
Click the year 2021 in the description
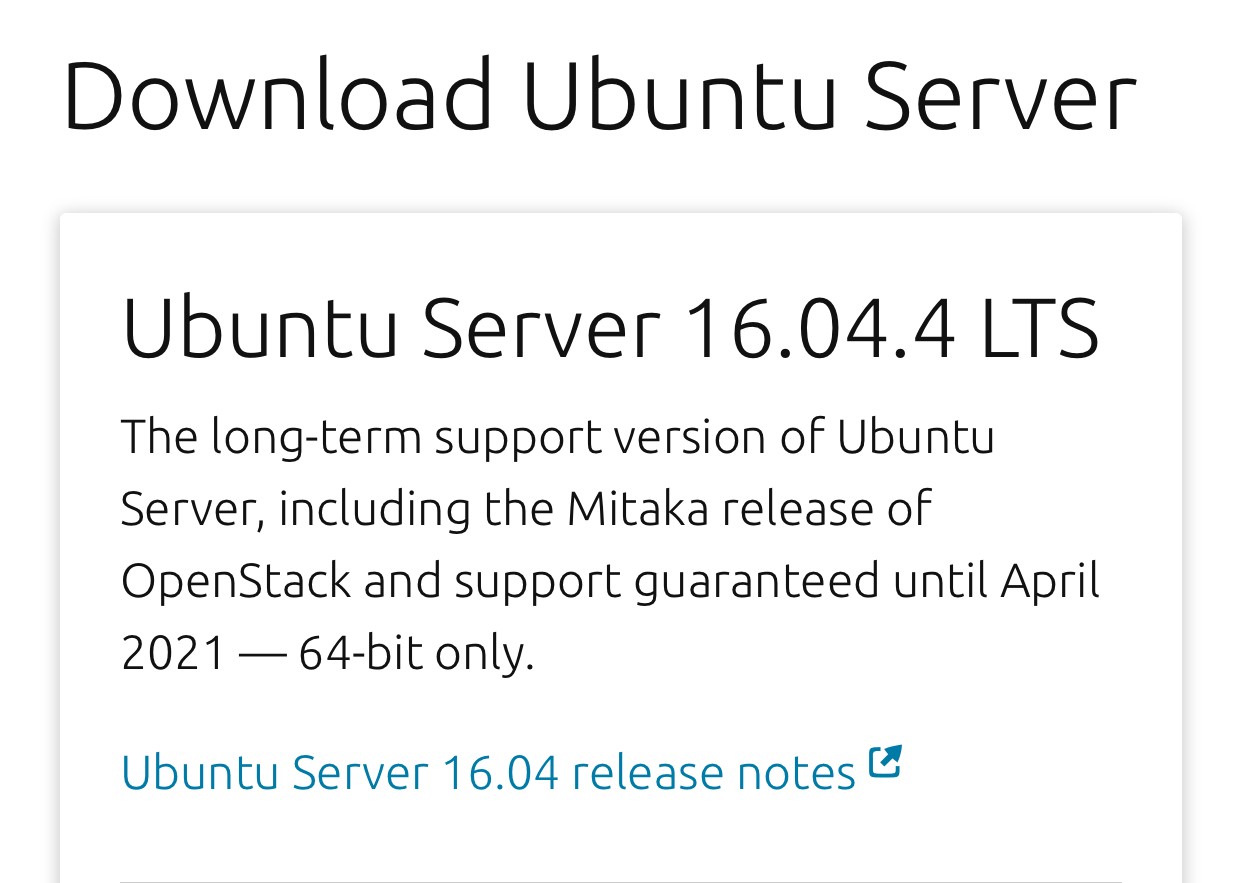pyautogui.click(x=174, y=653)
